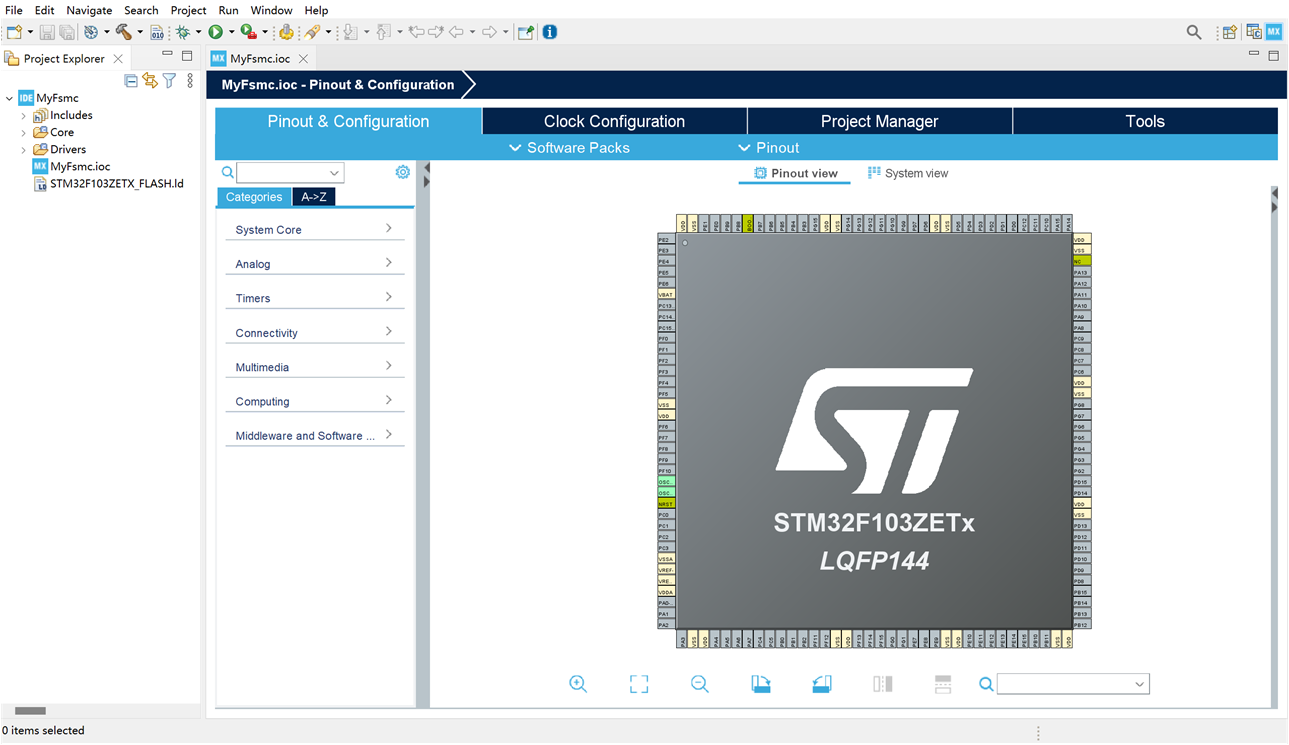
Task: Select STM32F103ZETX_FLASH.ld file
Action: [x=116, y=184]
